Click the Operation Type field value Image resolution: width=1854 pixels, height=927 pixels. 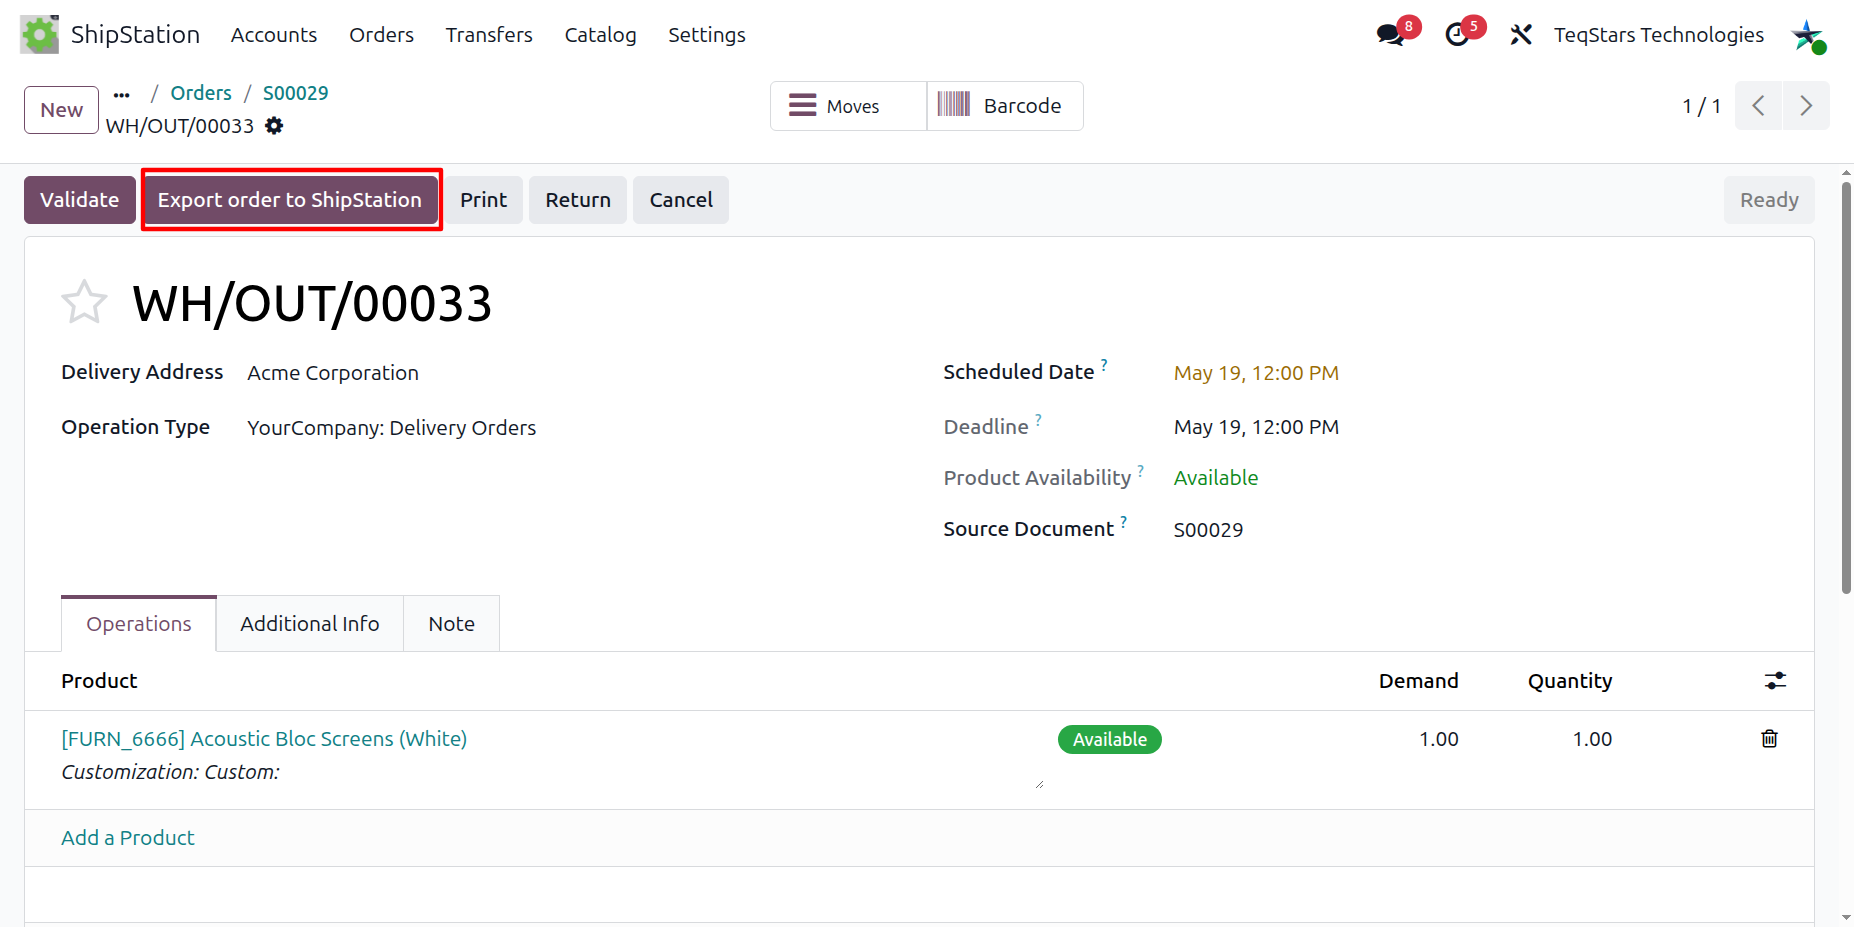[x=391, y=428]
